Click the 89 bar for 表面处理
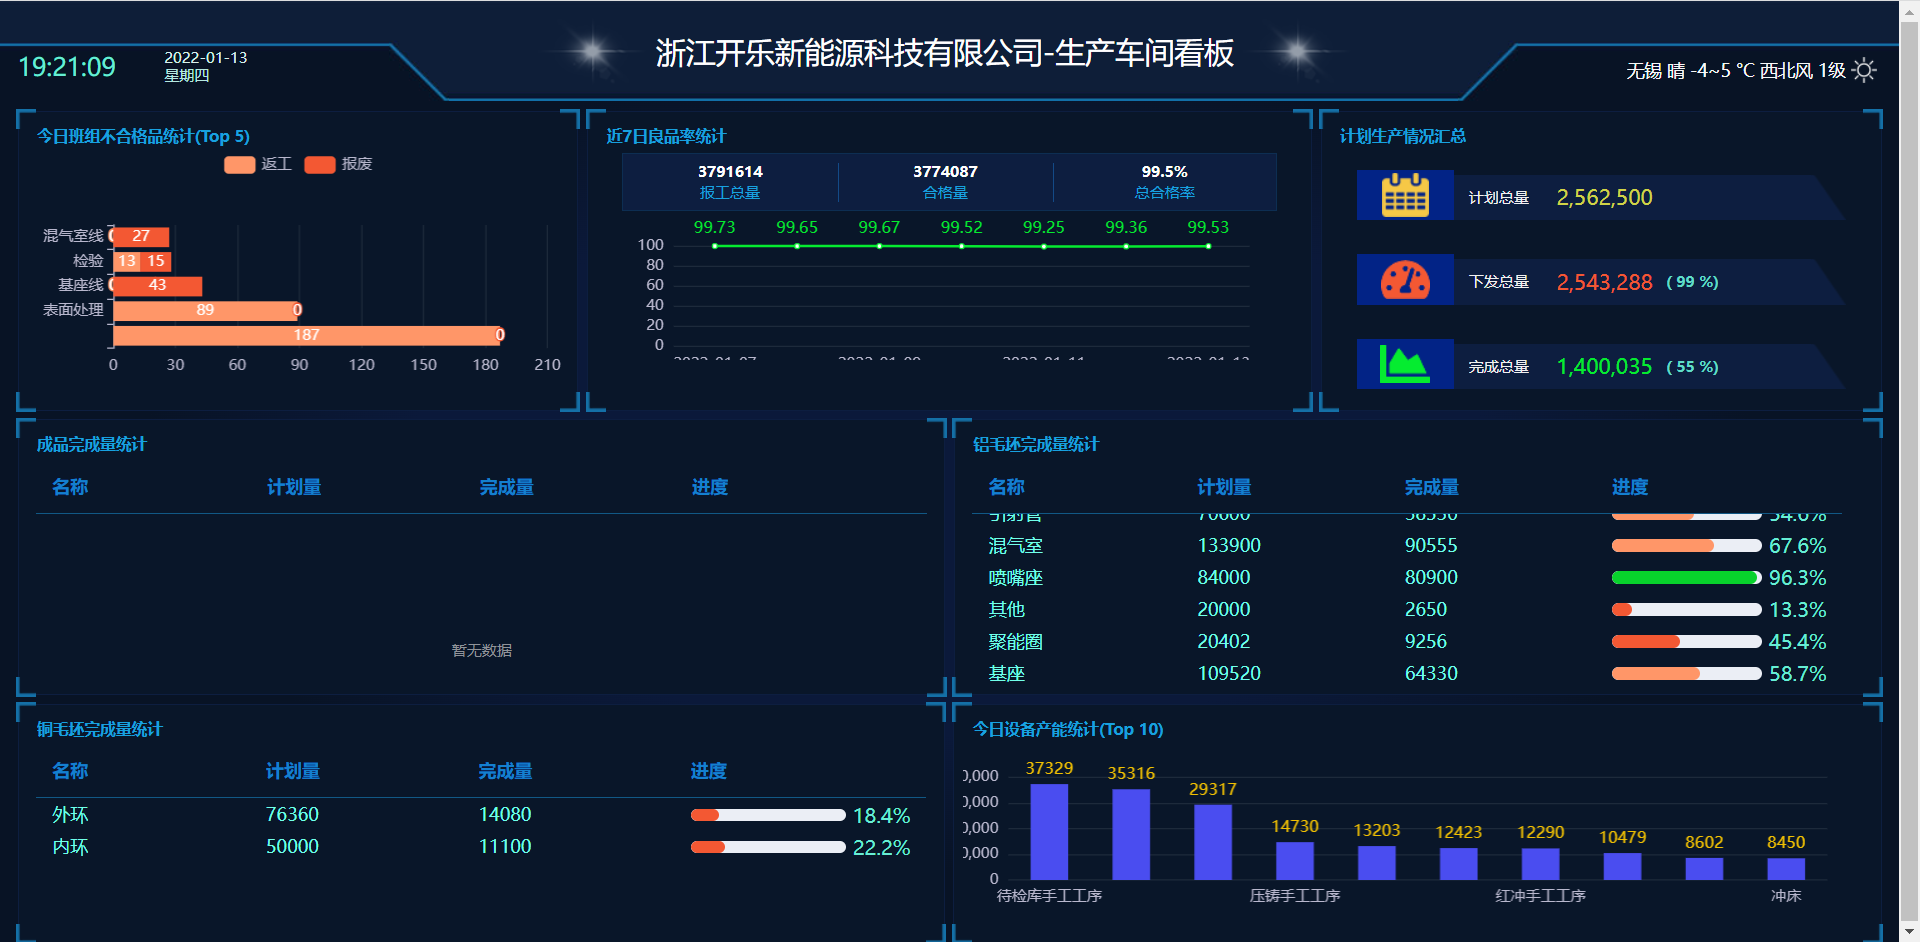The image size is (1920, 942). point(205,310)
